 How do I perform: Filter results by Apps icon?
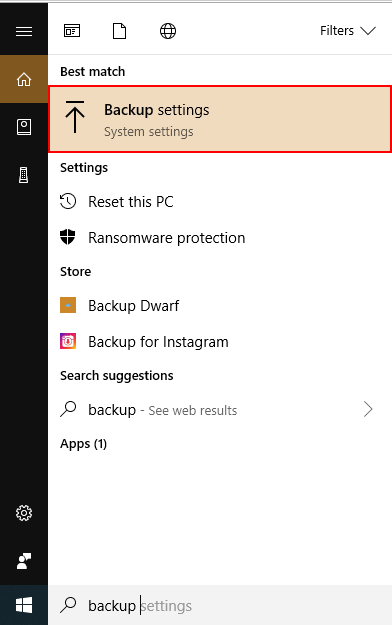click(x=72, y=31)
